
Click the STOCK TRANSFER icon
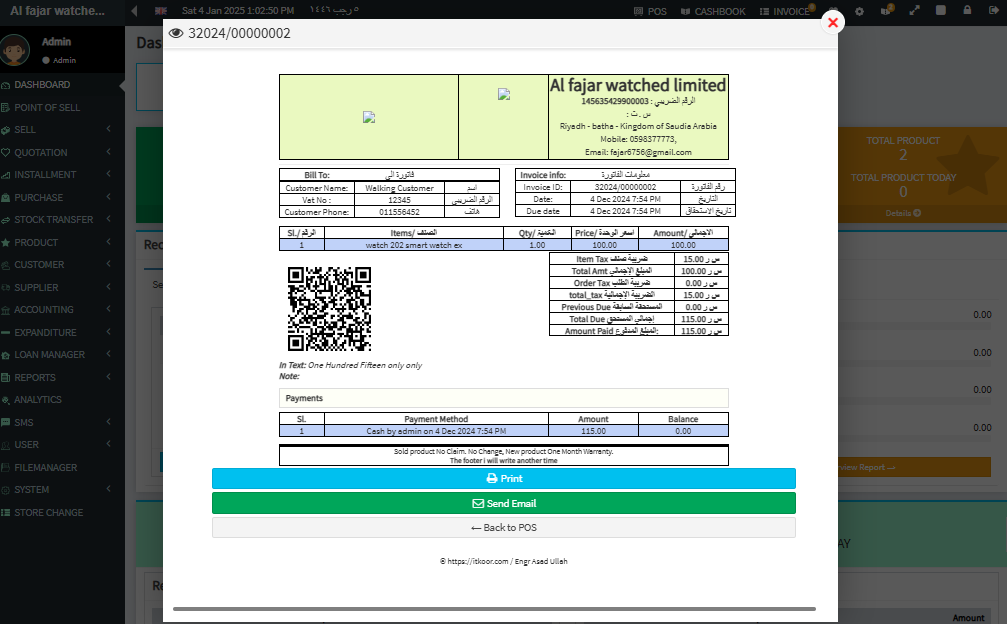coord(6,220)
